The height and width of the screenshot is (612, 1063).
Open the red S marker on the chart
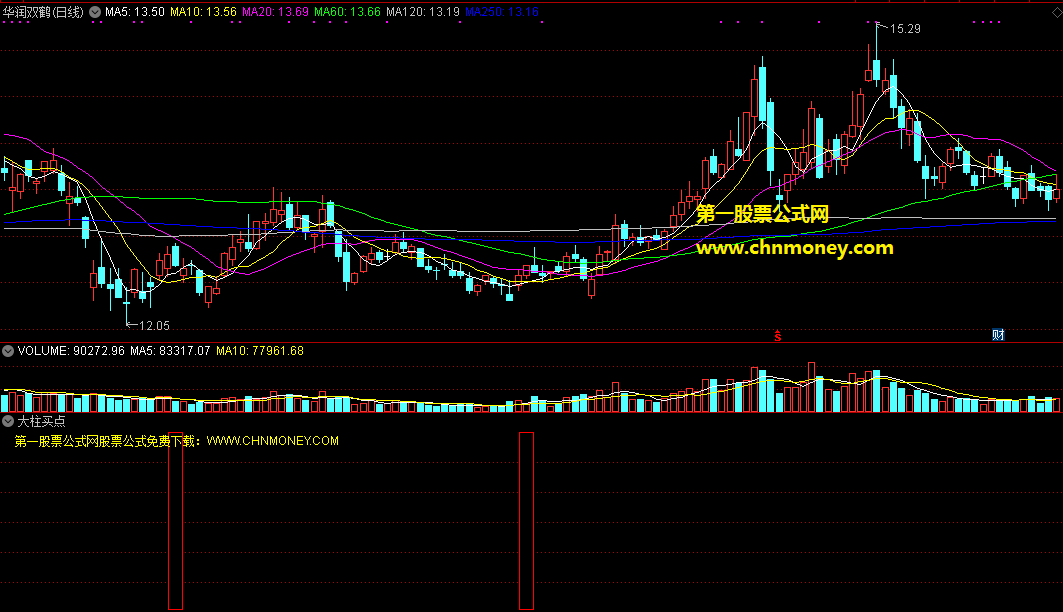pyautogui.click(x=778, y=335)
